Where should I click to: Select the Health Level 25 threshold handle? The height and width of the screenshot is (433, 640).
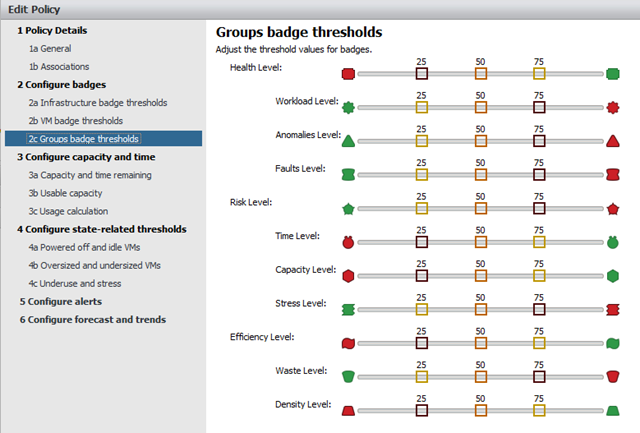421,74
